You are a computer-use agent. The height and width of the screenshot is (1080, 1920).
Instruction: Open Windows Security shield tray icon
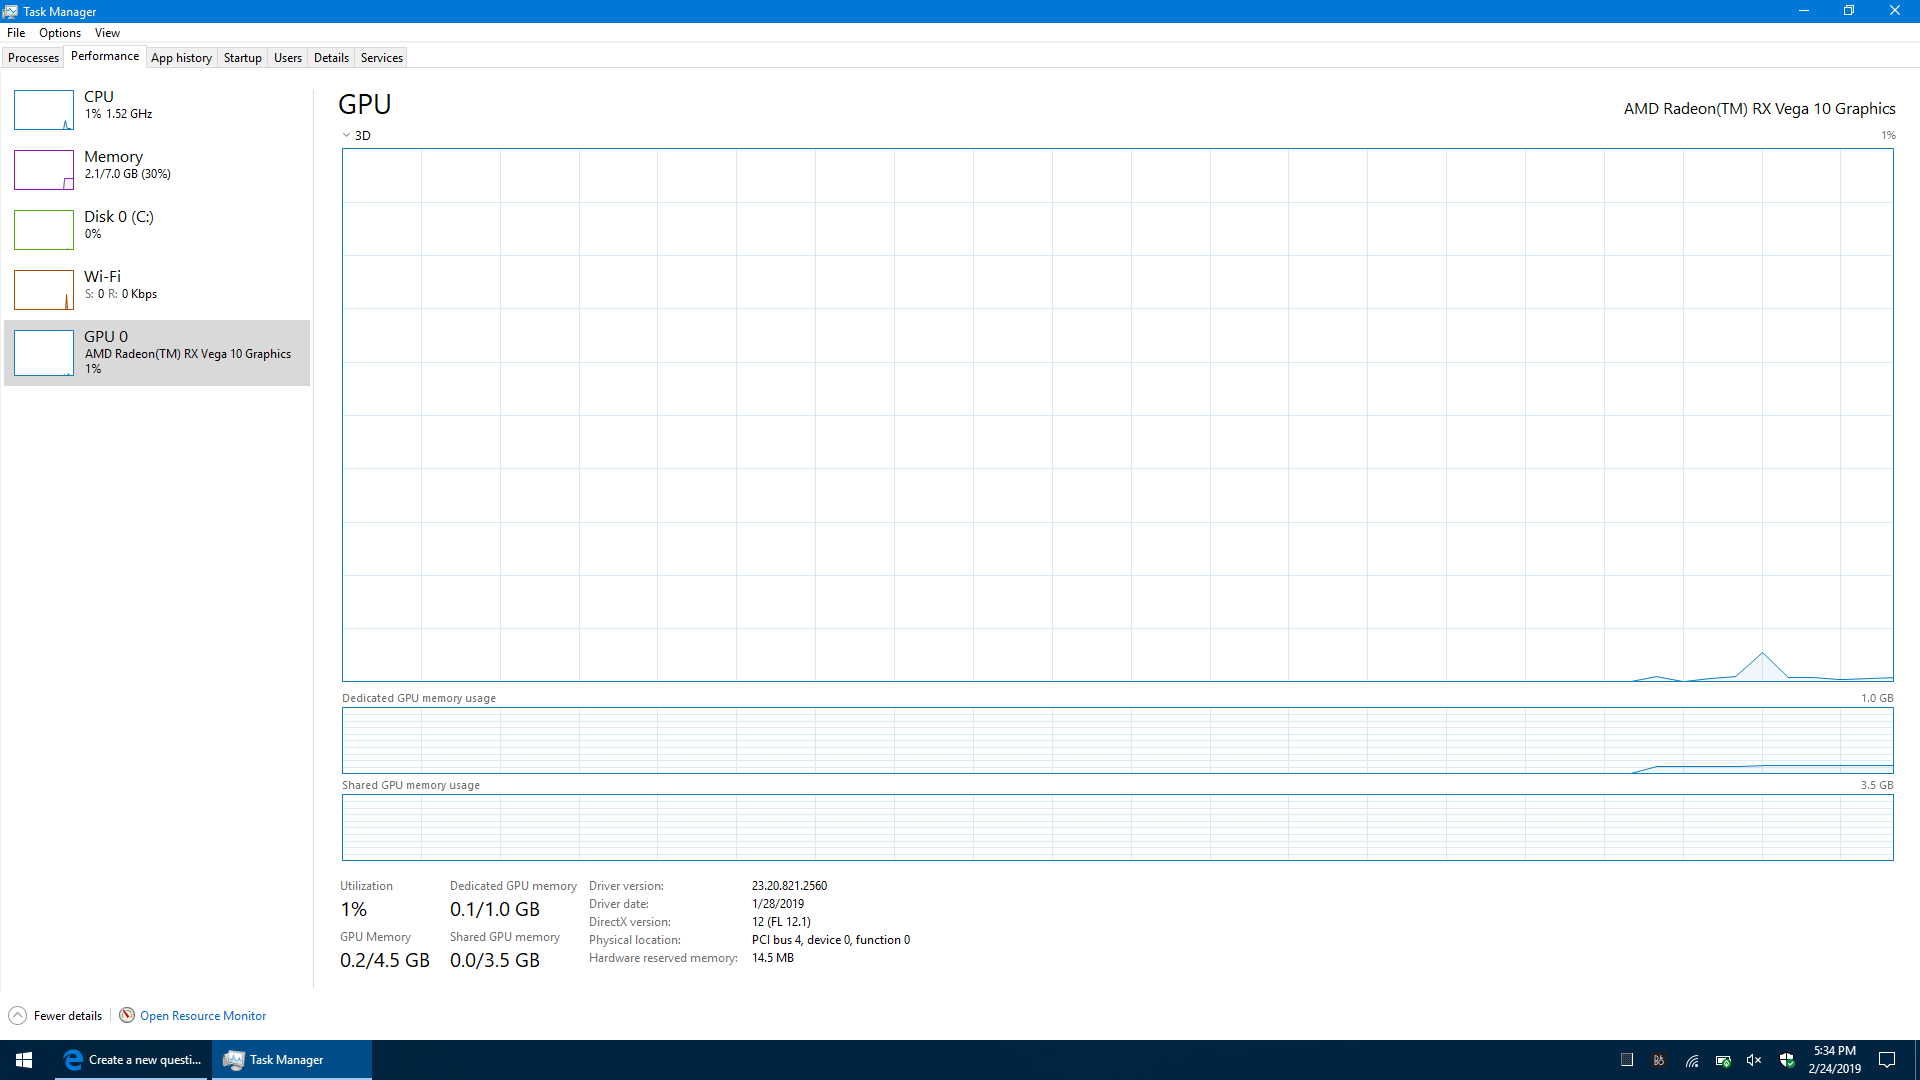point(1787,1060)
